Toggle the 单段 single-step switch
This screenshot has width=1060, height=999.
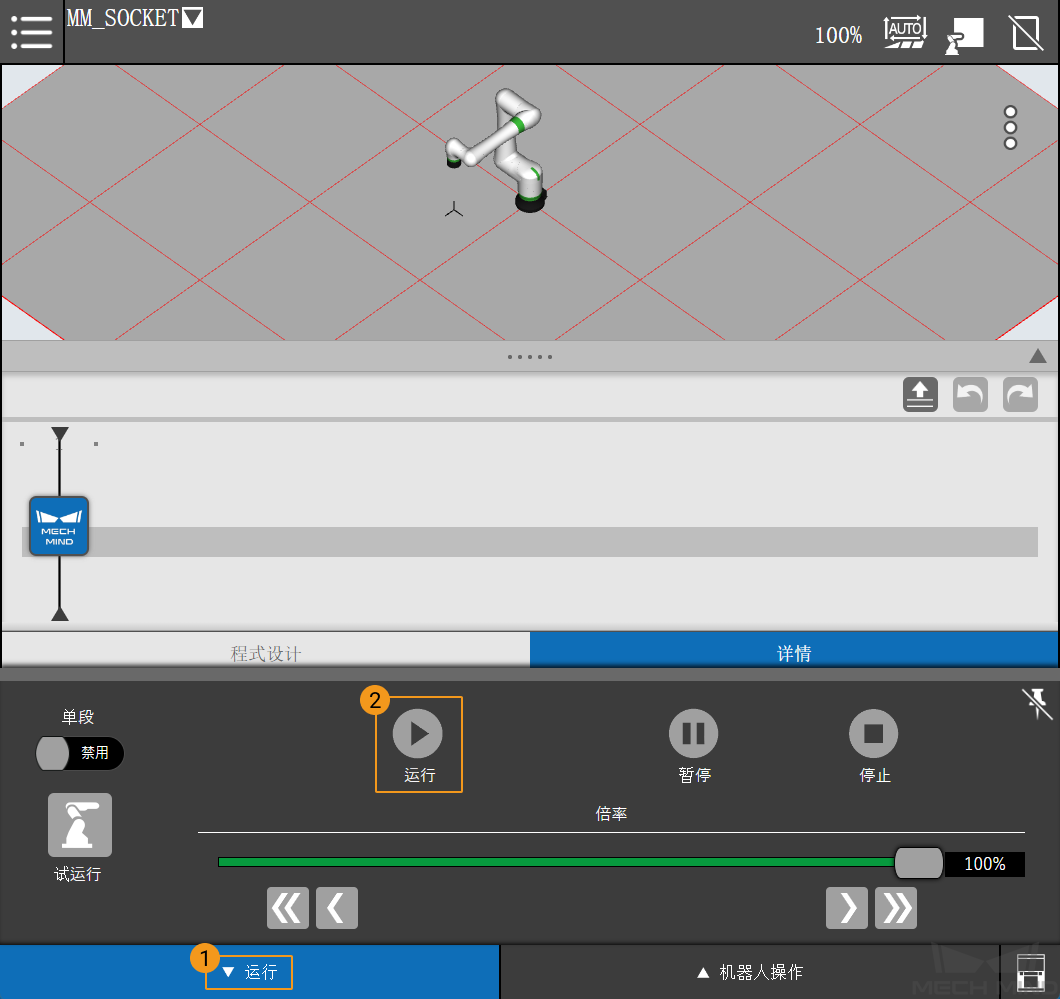pyautogui.click(x=80, y=753)
